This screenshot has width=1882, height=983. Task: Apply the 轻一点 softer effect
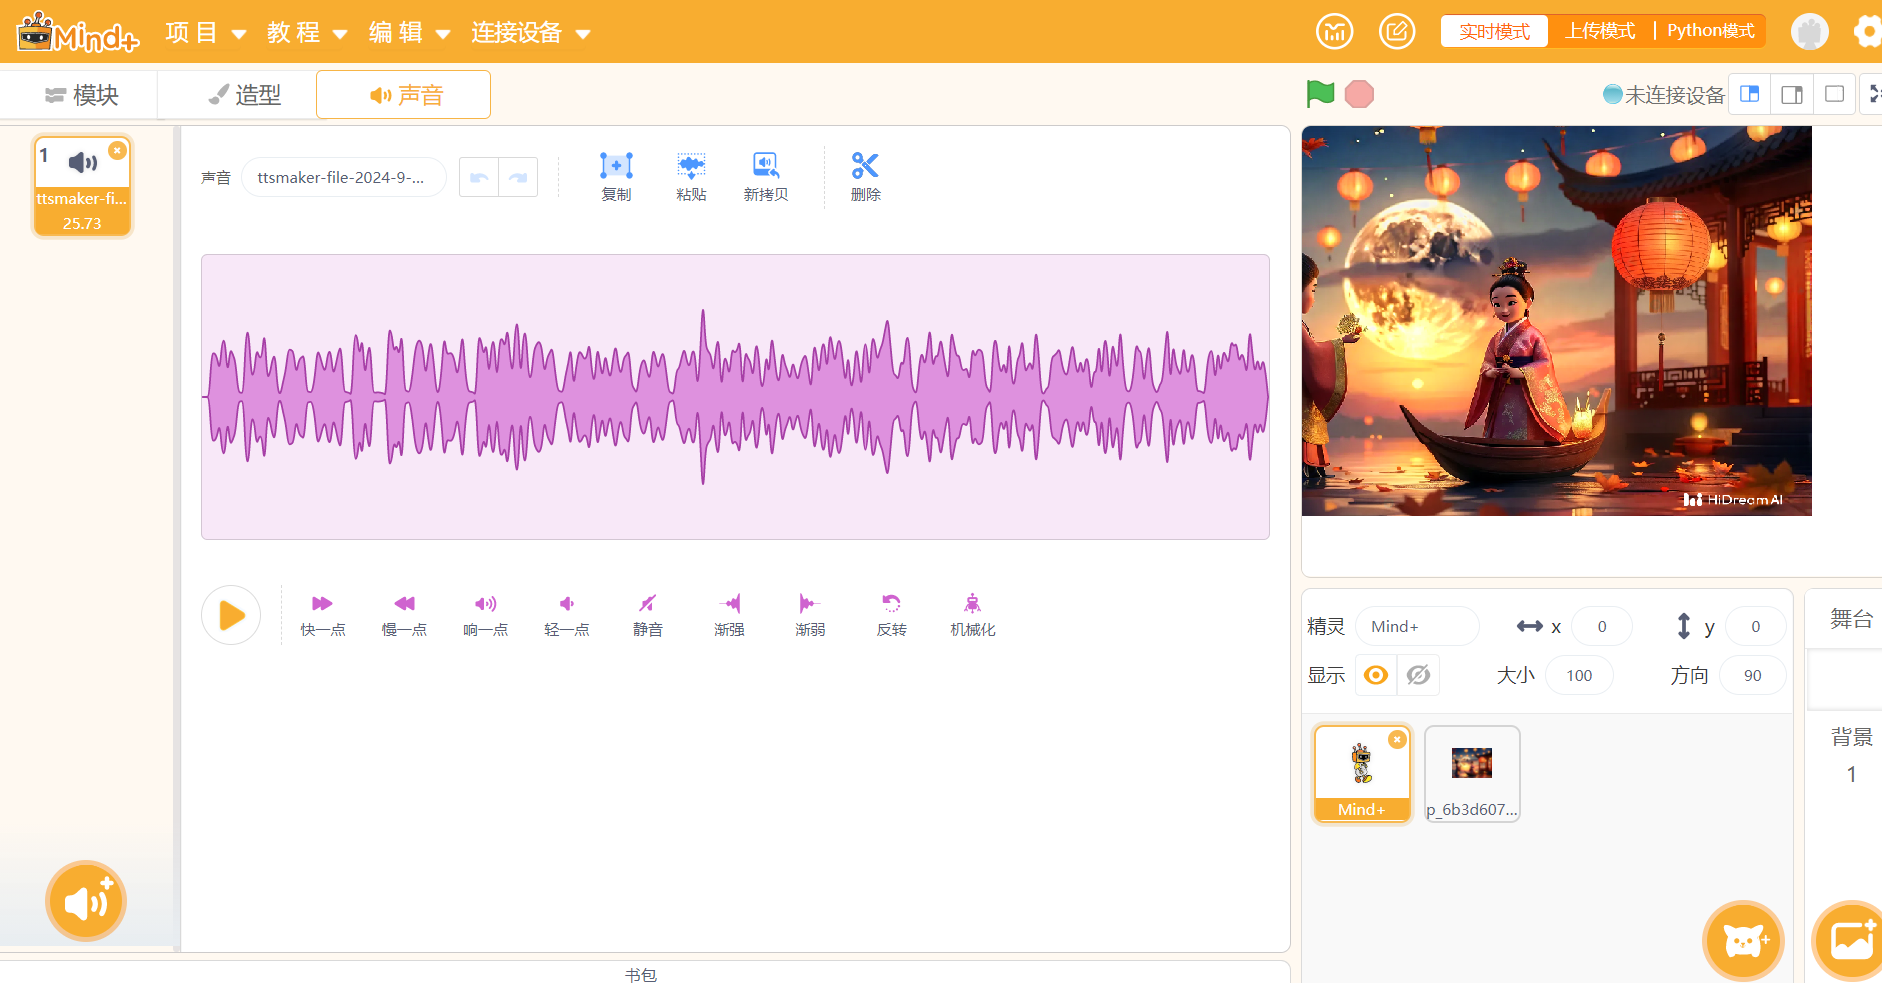567,615
